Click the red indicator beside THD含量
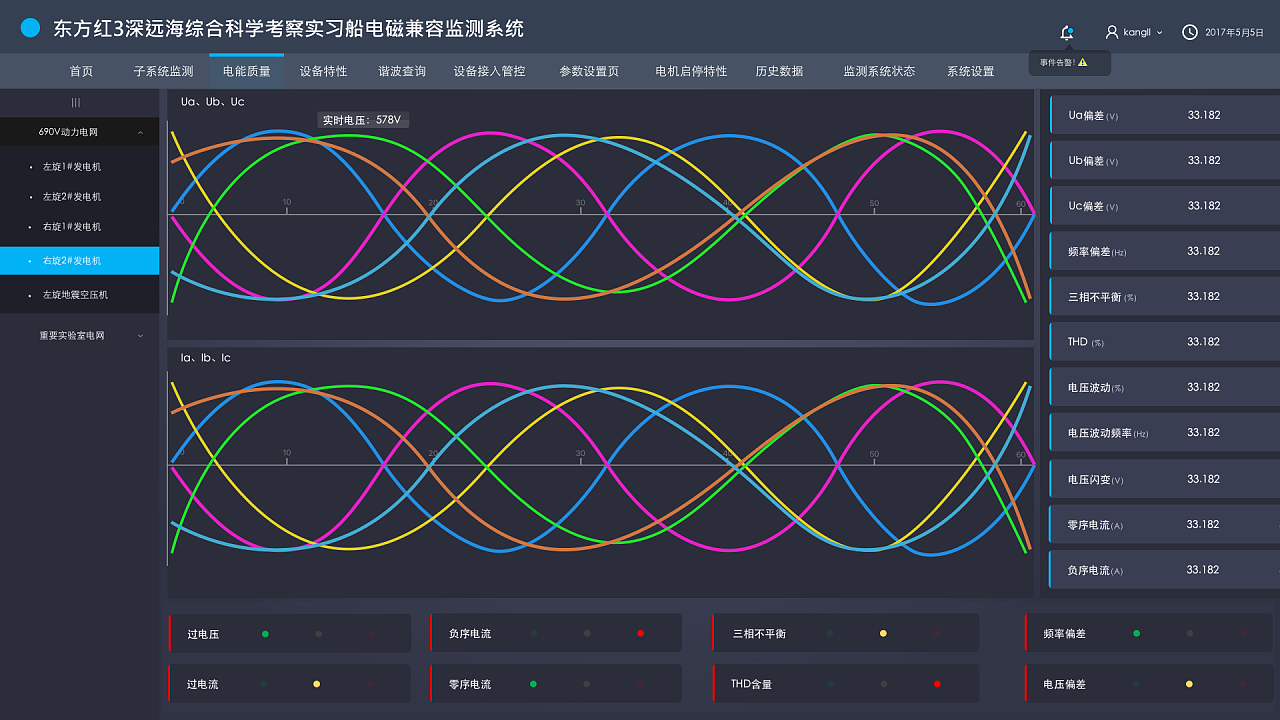 (937, 683)
